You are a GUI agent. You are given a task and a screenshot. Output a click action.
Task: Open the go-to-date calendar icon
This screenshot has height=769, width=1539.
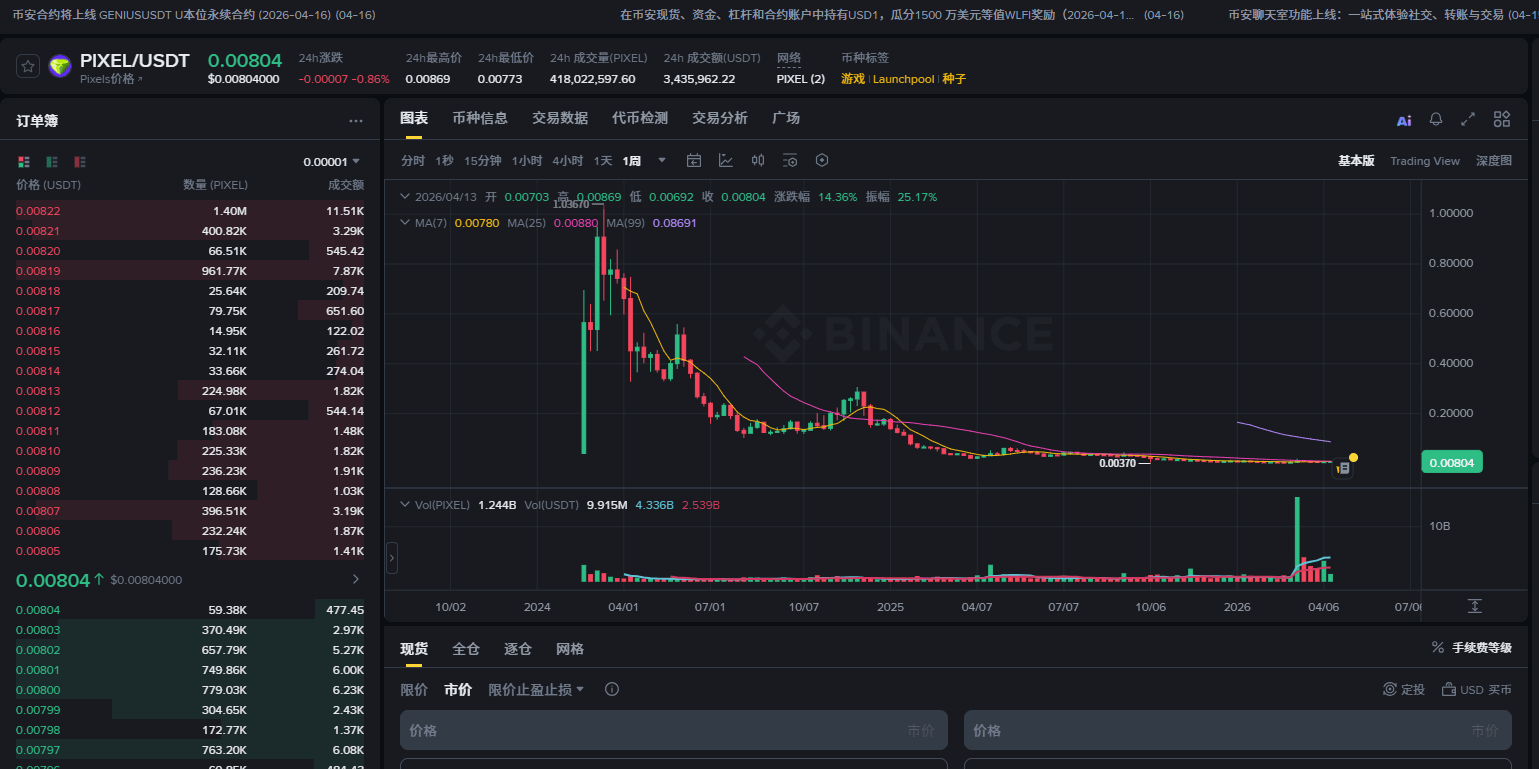click(x=694, y=160)
